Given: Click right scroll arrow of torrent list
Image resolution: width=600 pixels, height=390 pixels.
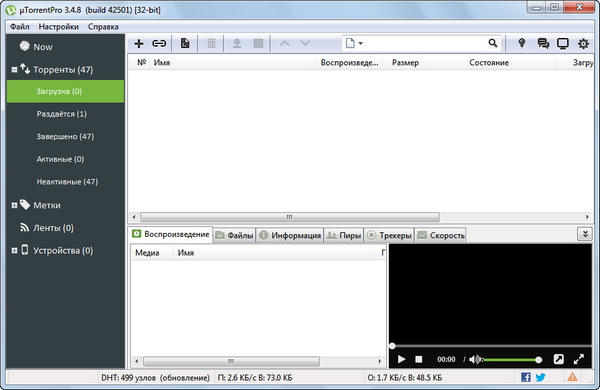Looking at the screenshot, I should click(587, 217).
